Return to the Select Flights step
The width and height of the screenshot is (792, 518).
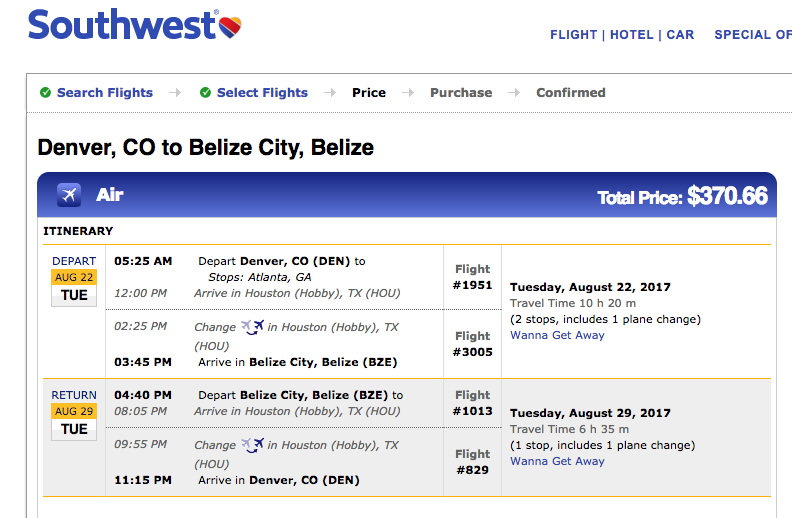(x=262, y=93)
